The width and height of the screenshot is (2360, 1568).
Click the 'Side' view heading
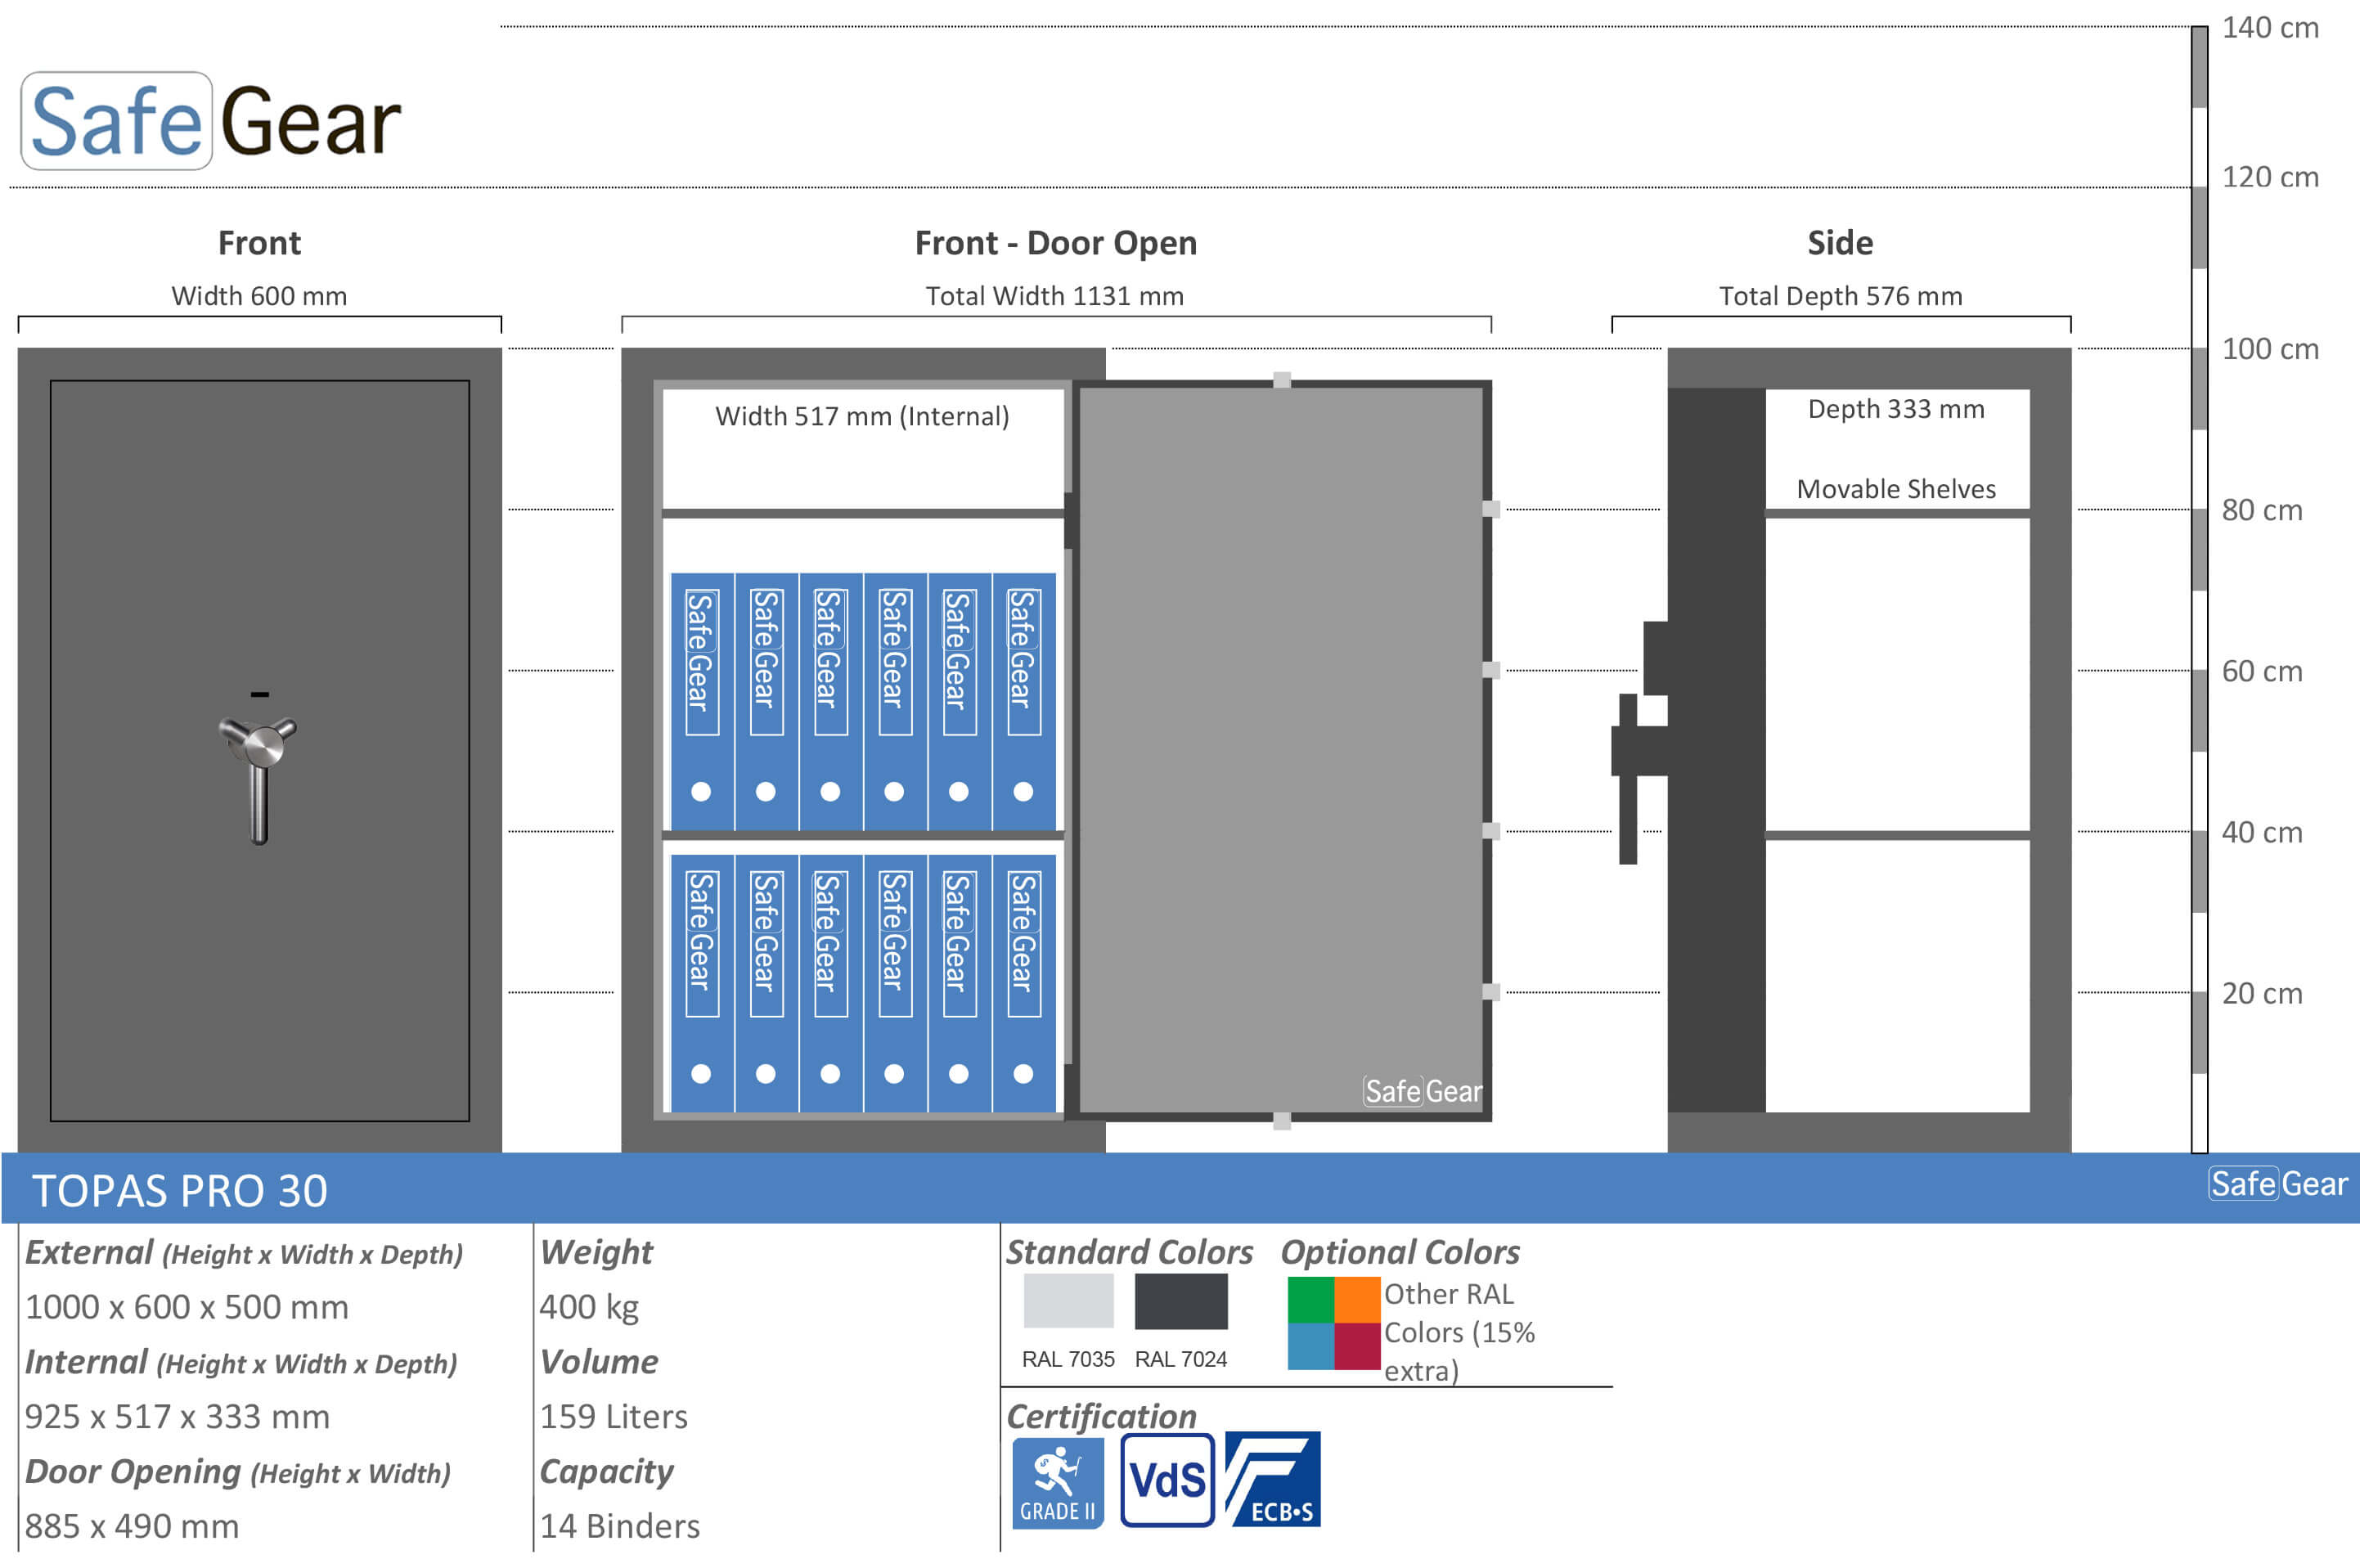pyautogui.click(x=1840, y=243)
